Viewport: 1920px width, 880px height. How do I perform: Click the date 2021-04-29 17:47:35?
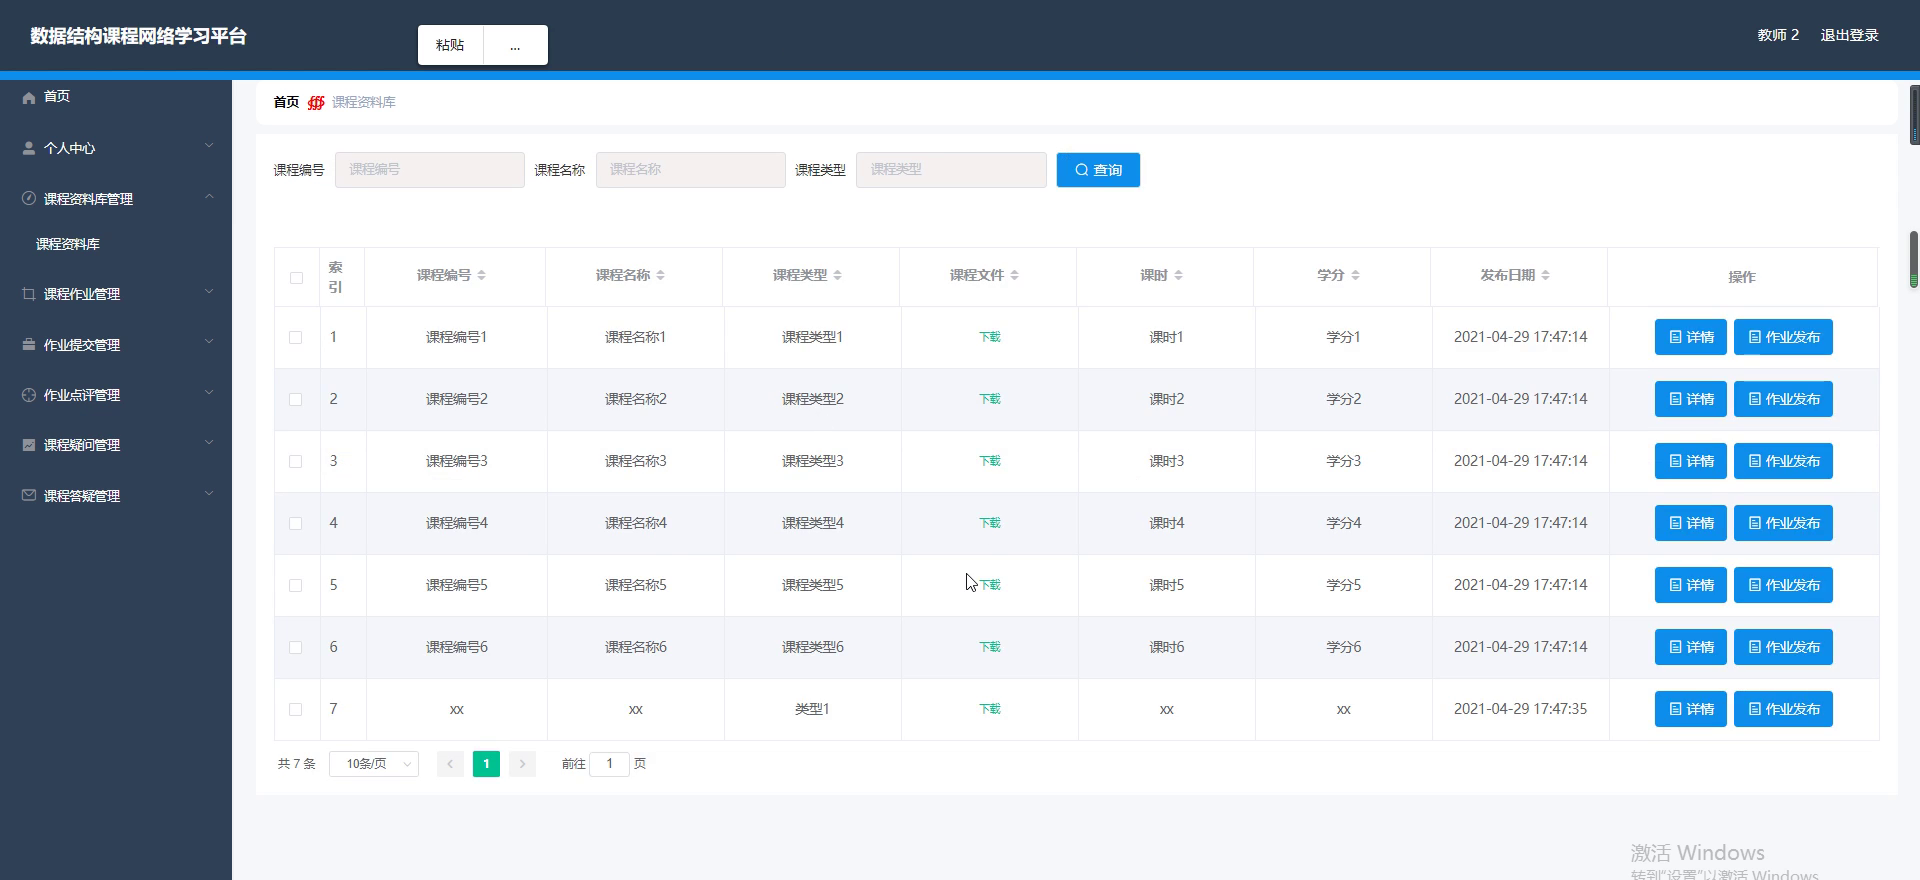click(1520, 709)
